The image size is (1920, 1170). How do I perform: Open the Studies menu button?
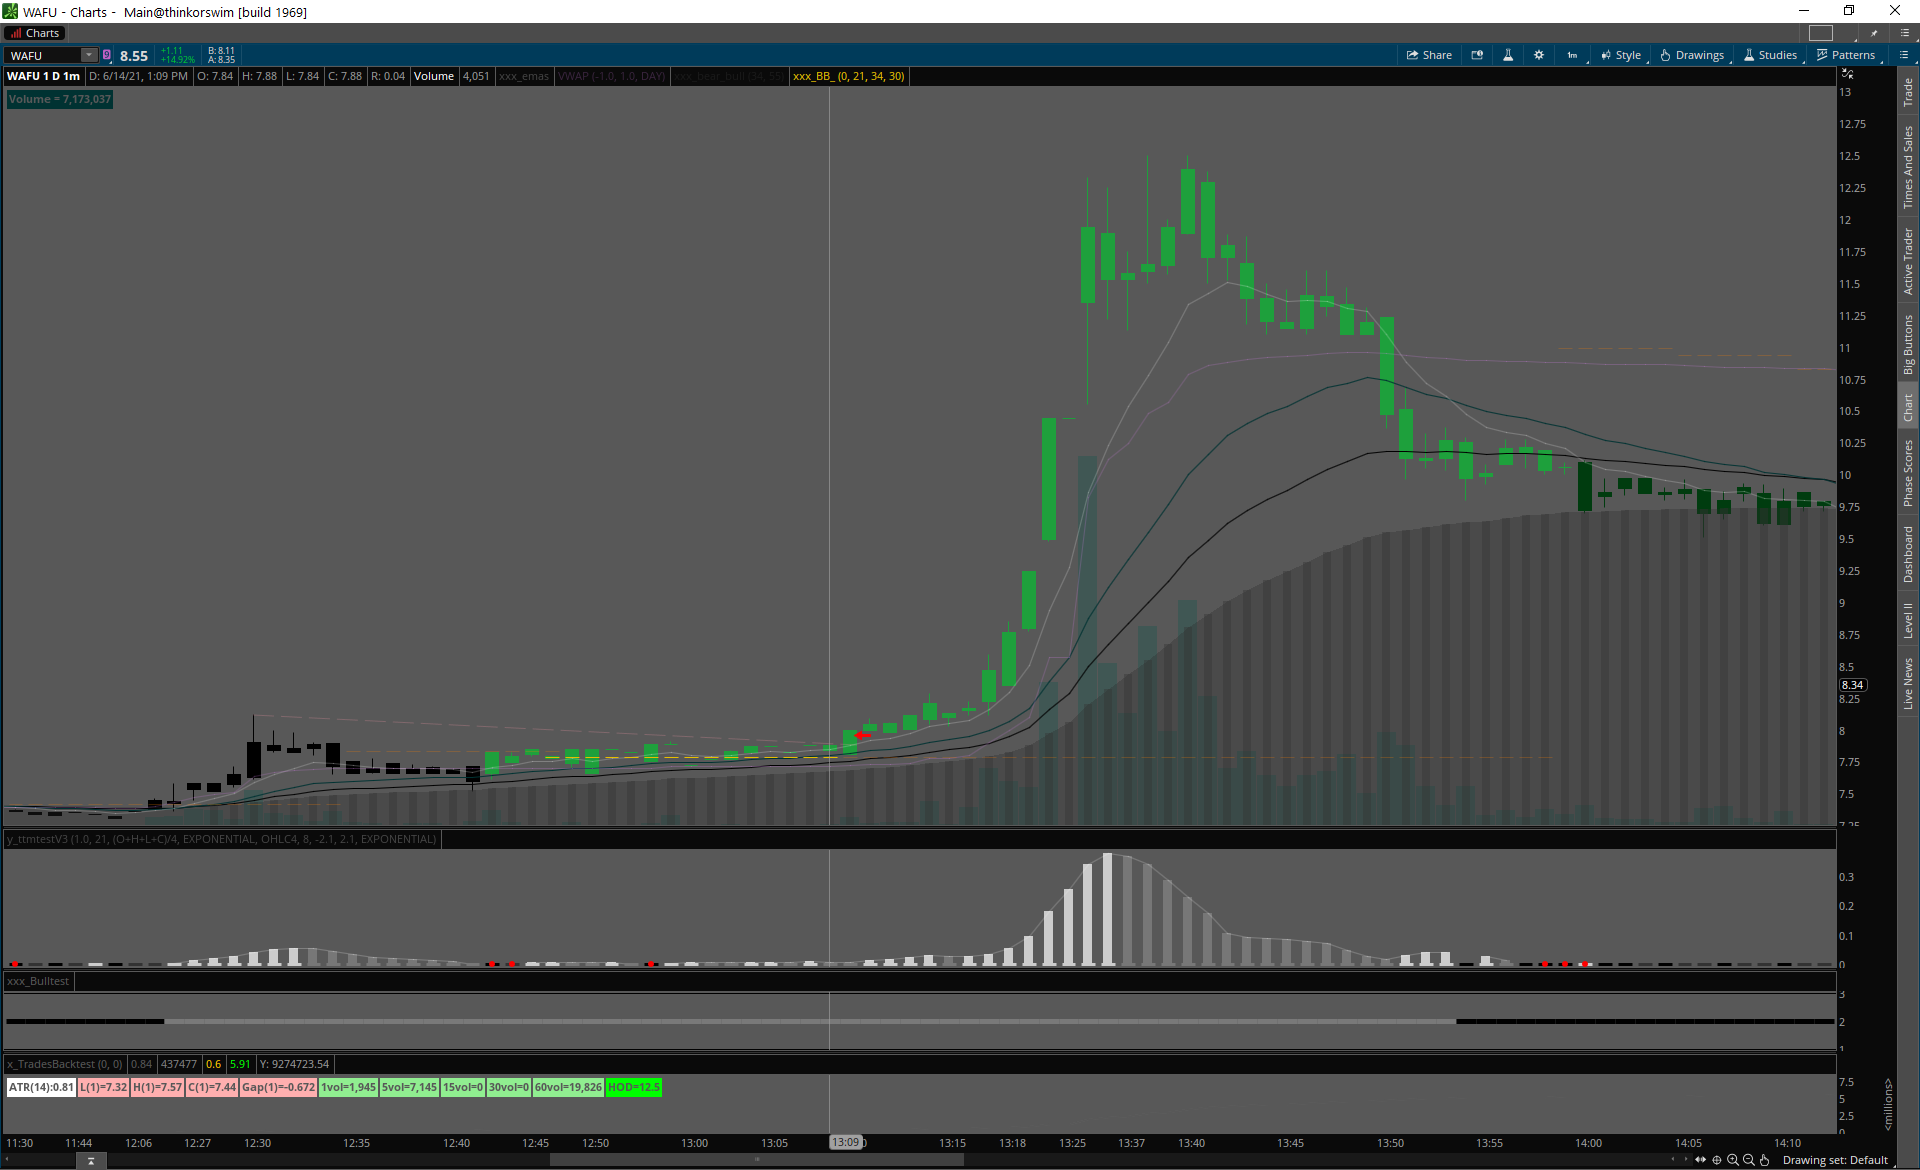[x=1770, y=55]
